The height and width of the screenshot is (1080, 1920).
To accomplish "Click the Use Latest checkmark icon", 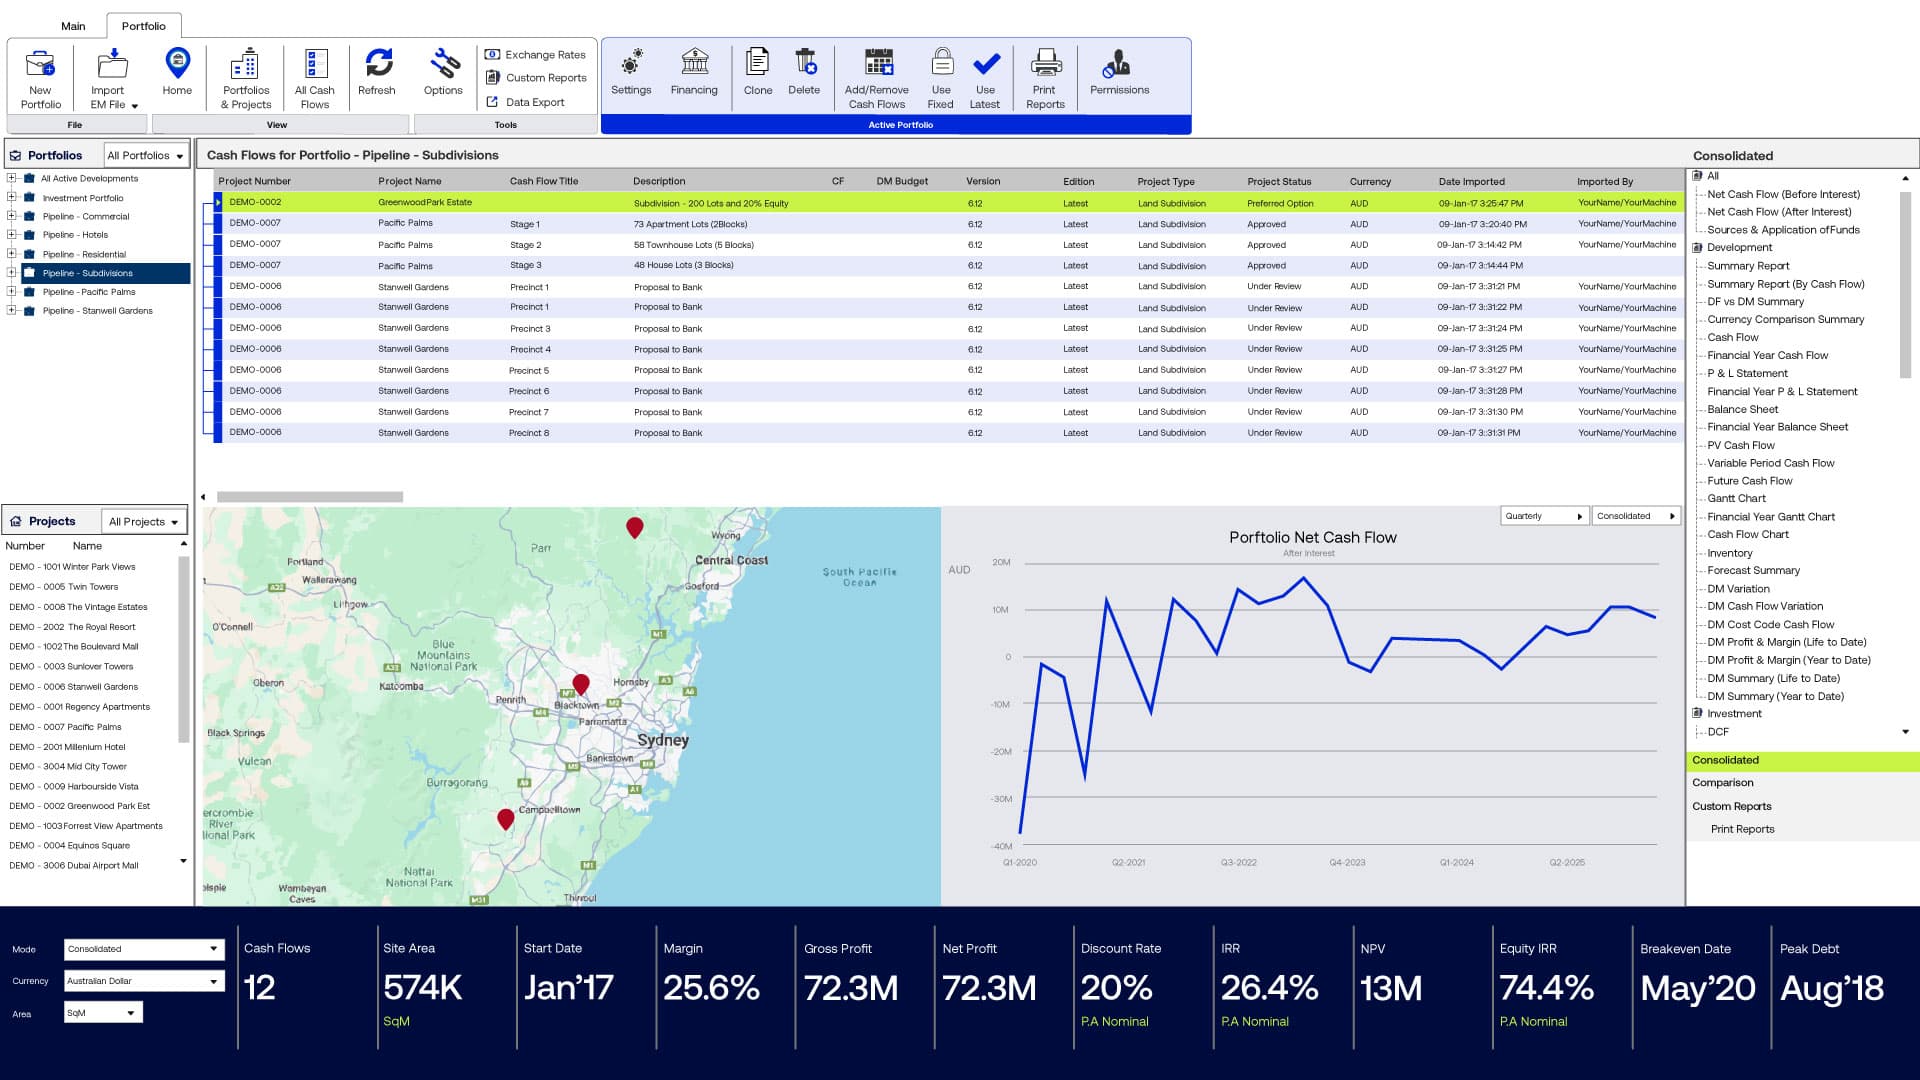I will [x=985, y=64].
